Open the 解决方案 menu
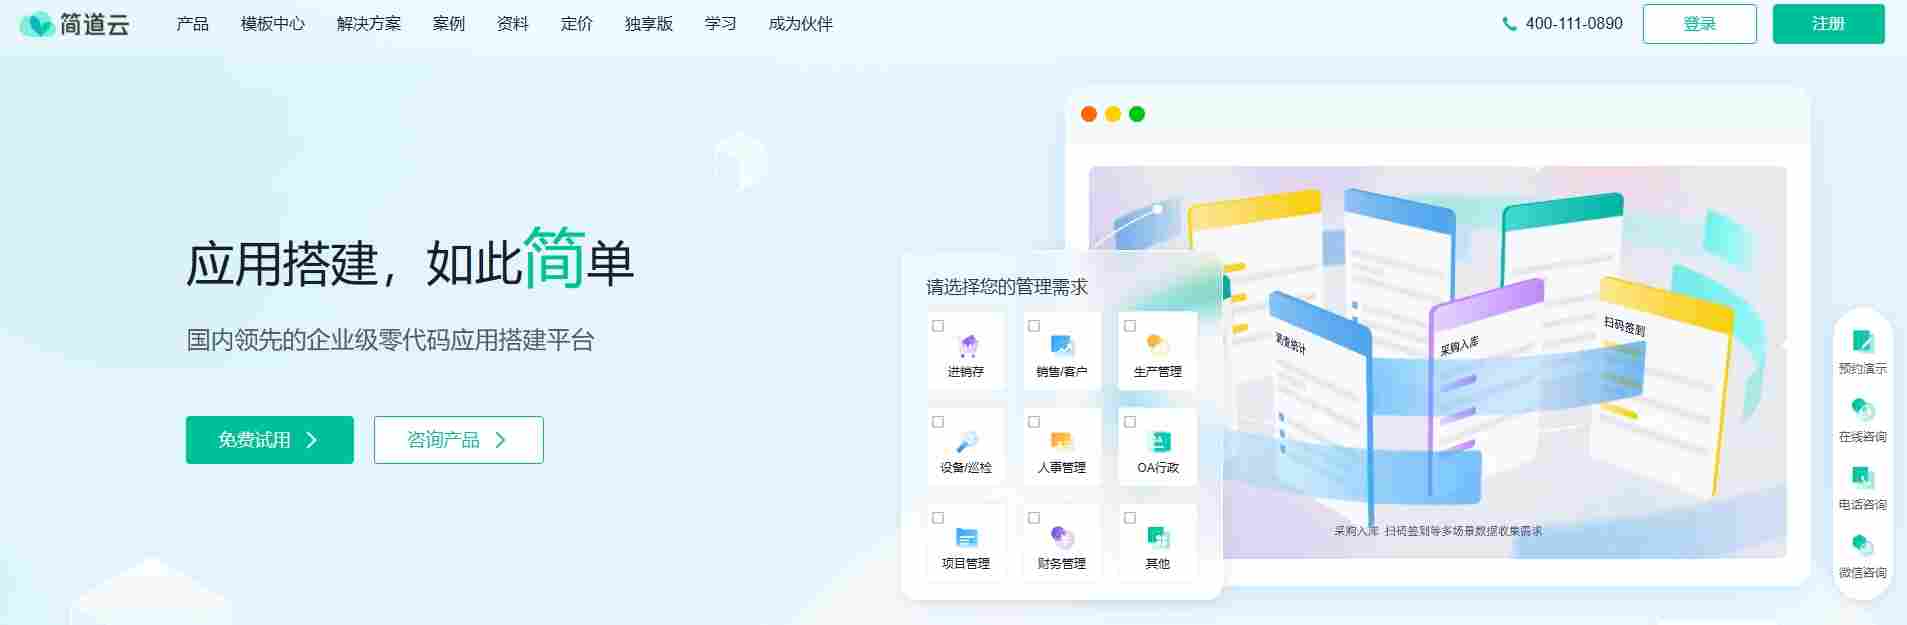The width and height of the screenshot is (1907, 625). [369, 24]
